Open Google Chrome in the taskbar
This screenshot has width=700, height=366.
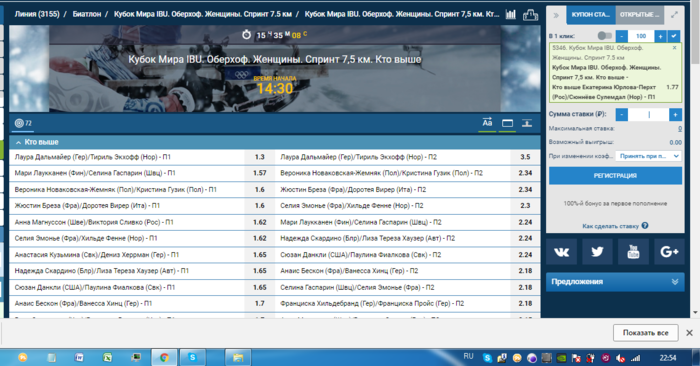coord(164,358)
